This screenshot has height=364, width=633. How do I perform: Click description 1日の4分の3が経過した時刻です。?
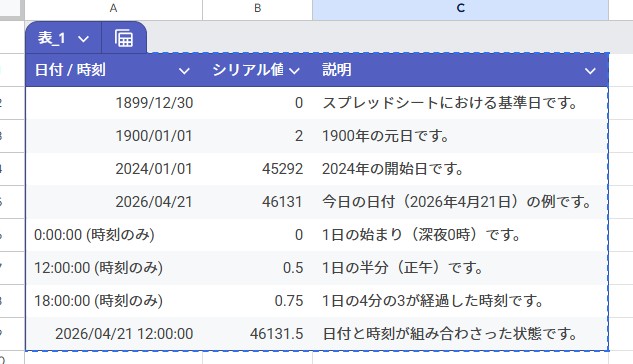pos(433,301)
